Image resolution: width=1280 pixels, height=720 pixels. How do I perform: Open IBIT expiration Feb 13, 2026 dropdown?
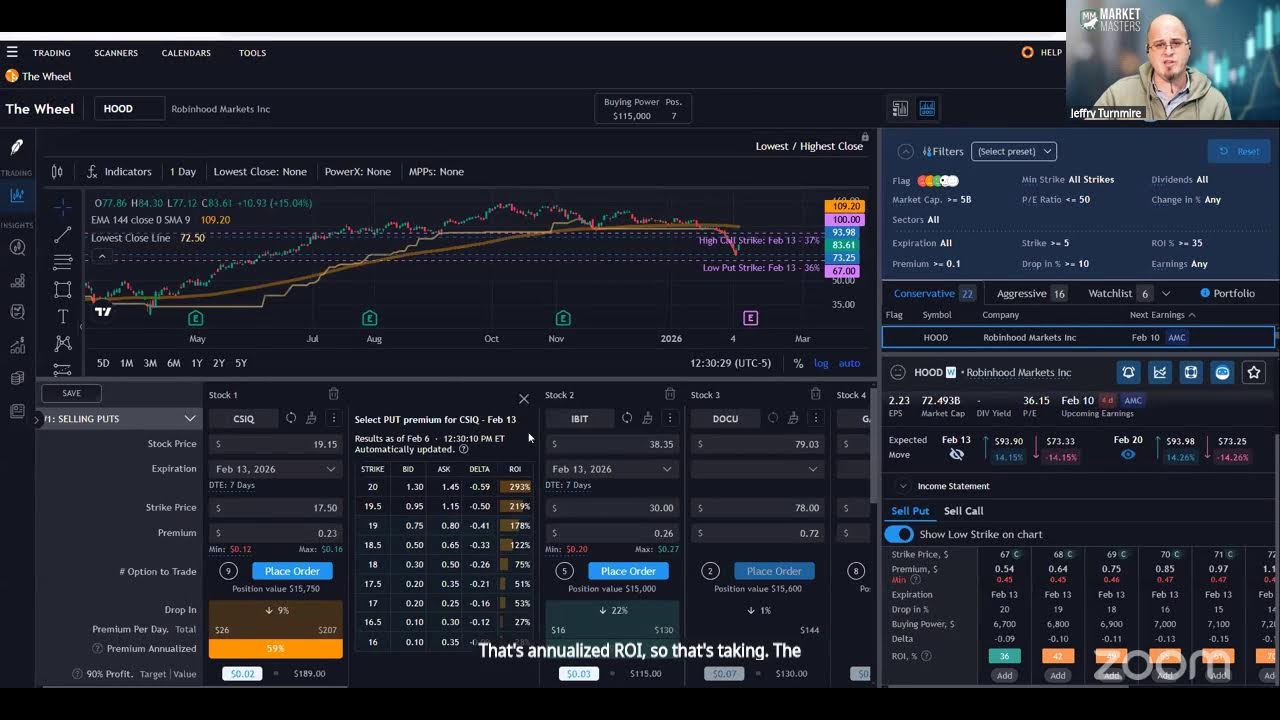(x=612, y=469)
